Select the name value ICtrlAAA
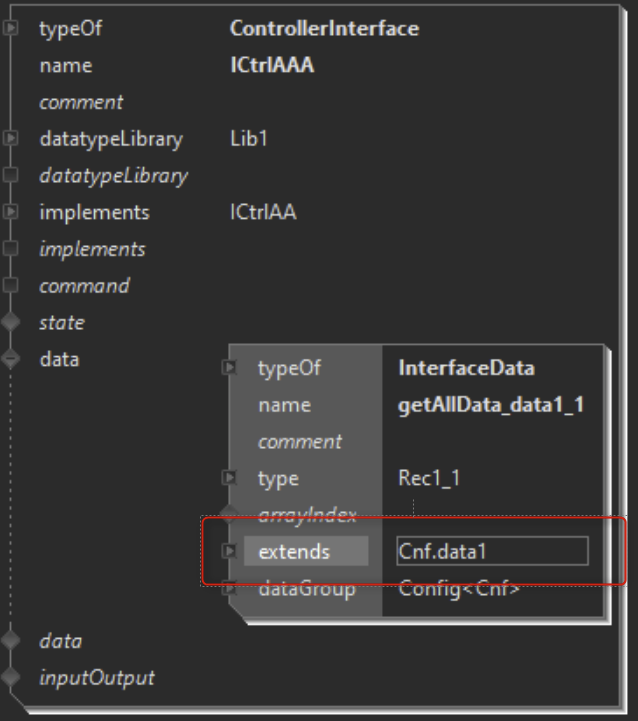Image resolution: width=638 pixels, height=721 pixels. click(272, 65)
